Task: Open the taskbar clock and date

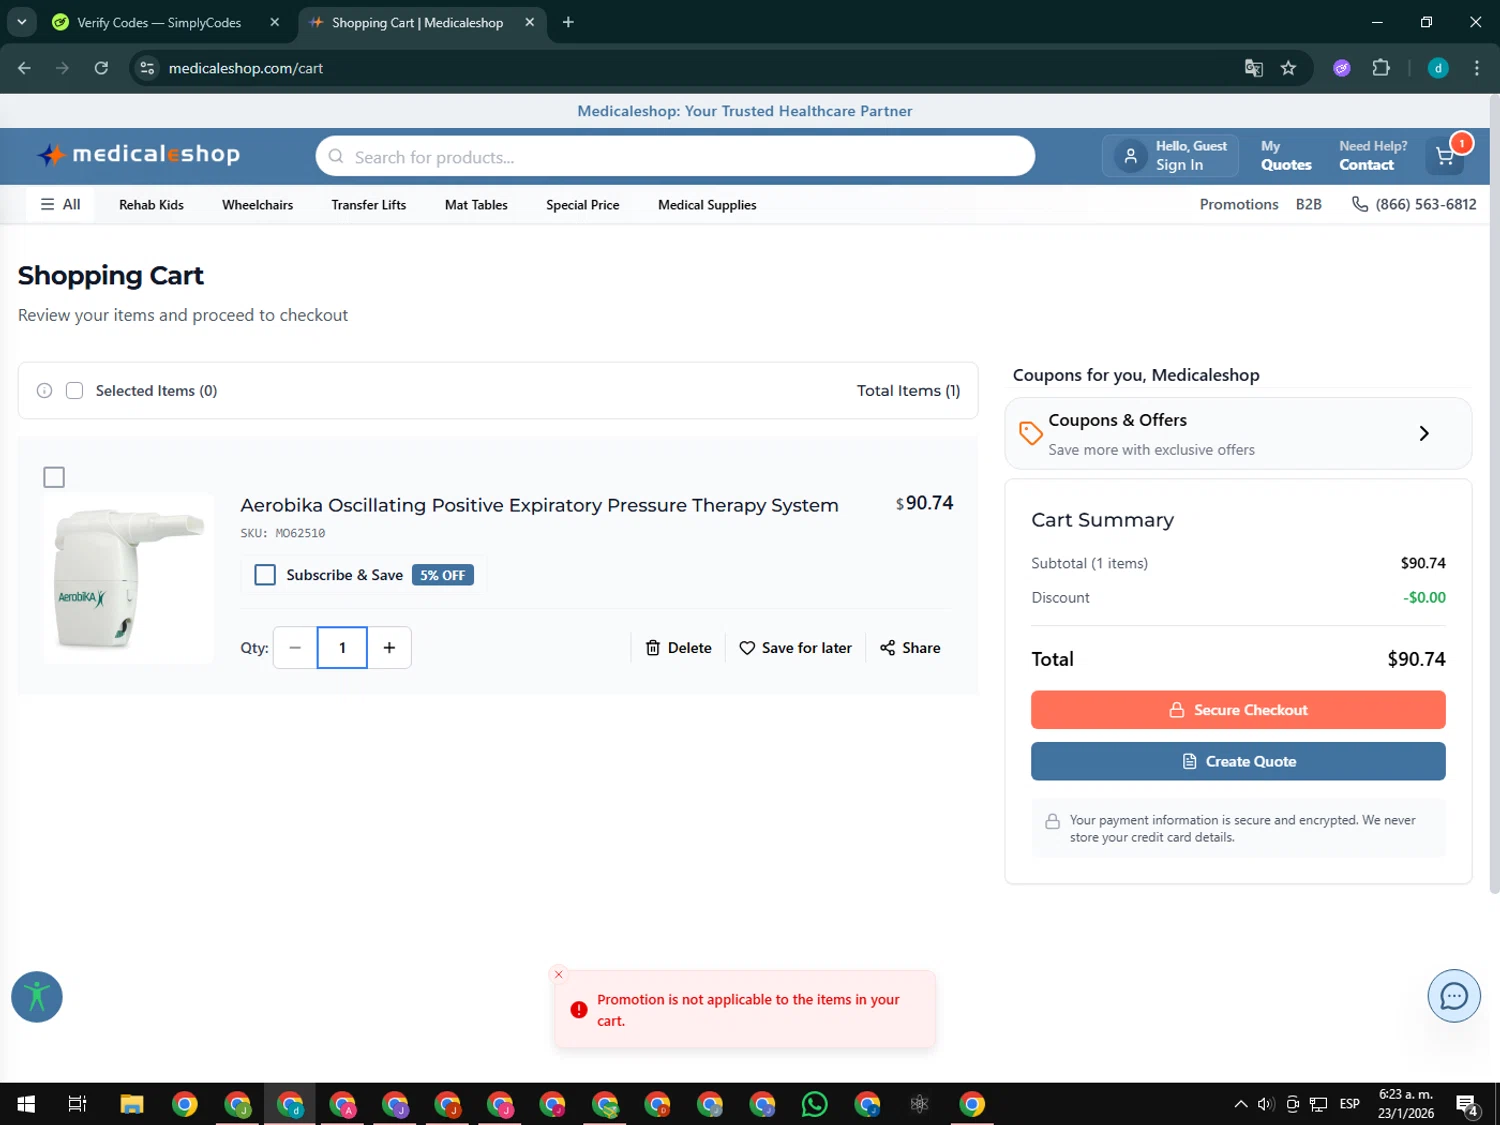Action: click(1406, 1104)
